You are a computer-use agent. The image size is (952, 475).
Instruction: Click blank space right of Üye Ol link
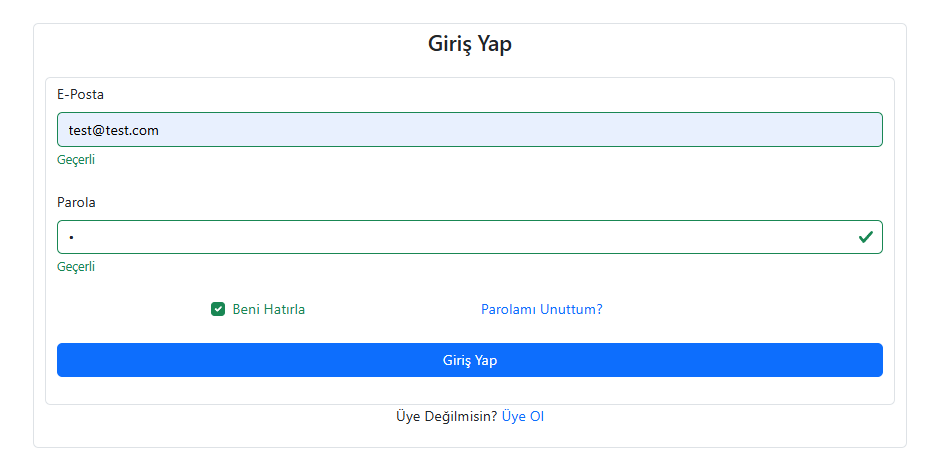700,416
